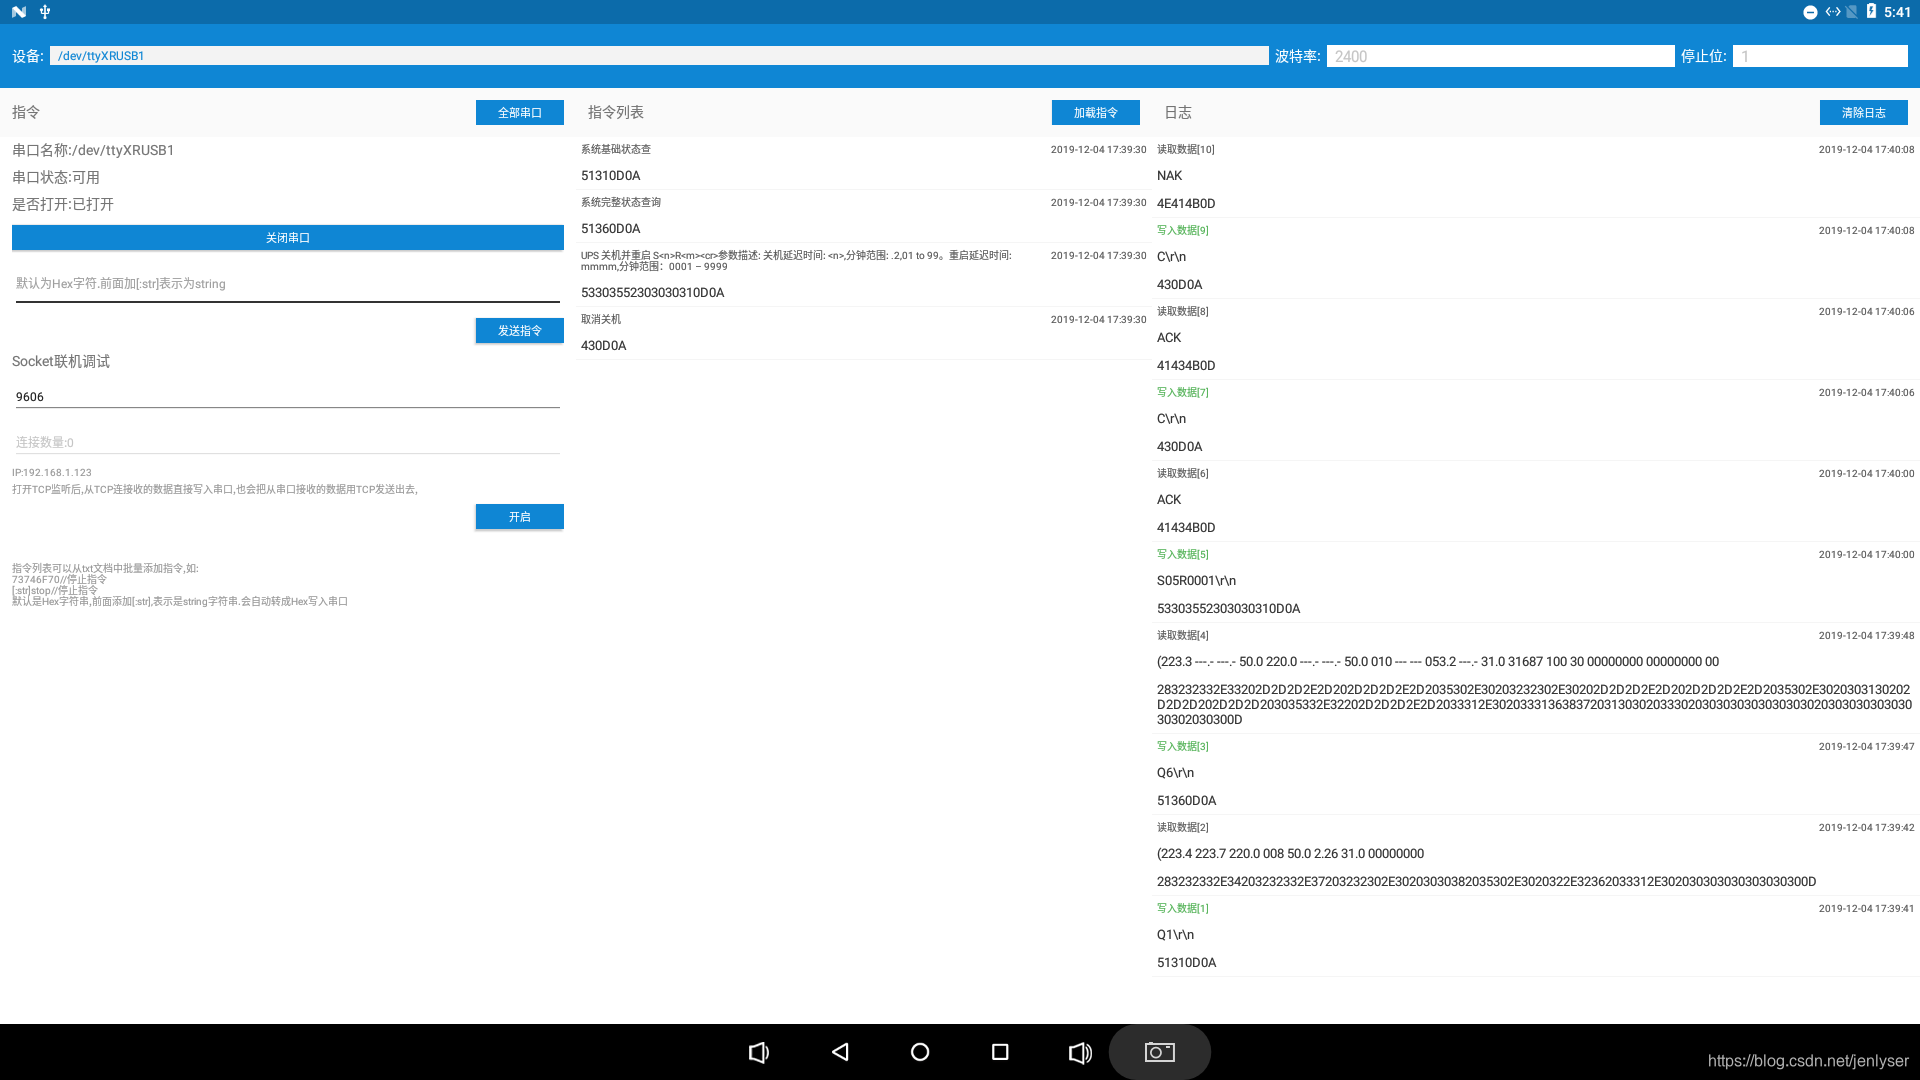This screenshot has width=1920, height=1080.
Task: Click the 清除日志 button
Action: tap(1864, 113)
